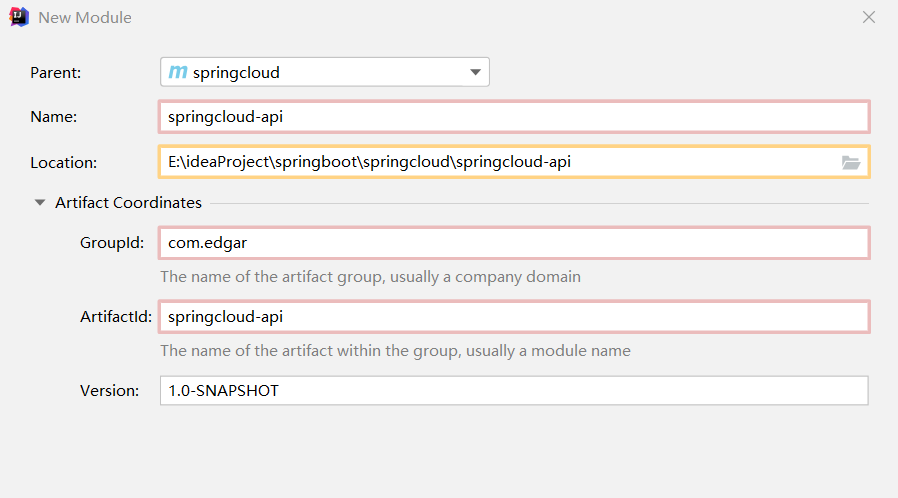This screenshot has width=898, height=498.
Task: Click the 'Parent:' label
Action: tap(56, 72)
